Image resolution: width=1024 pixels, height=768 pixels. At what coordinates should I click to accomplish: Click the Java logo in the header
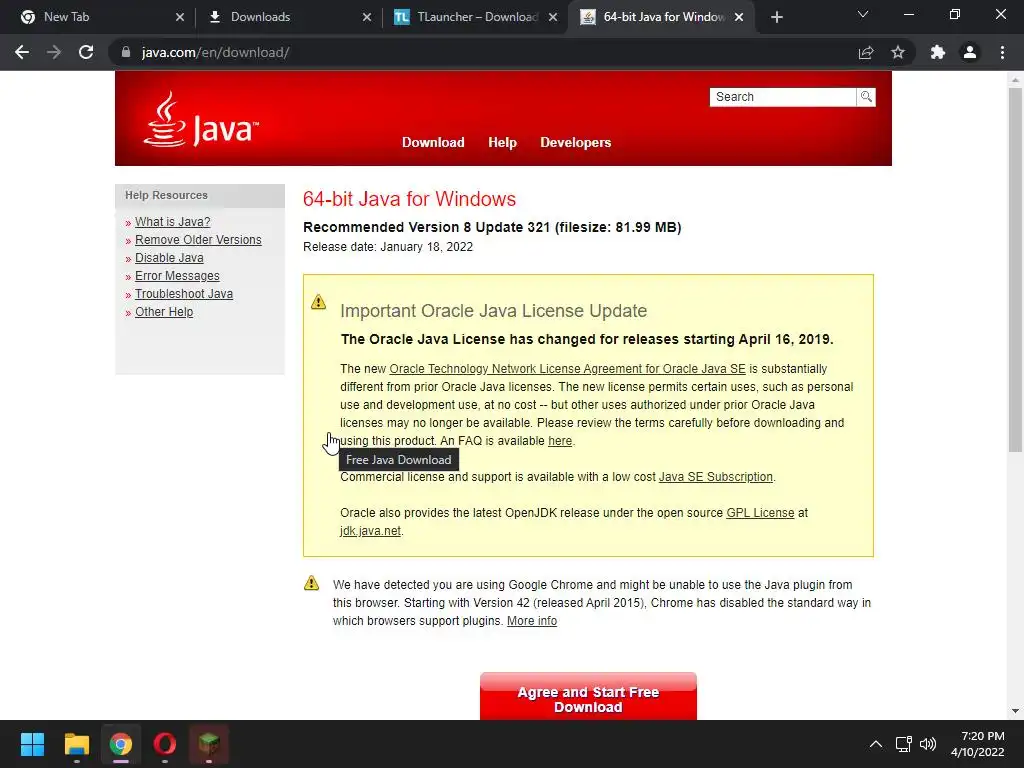coord(201,120)
